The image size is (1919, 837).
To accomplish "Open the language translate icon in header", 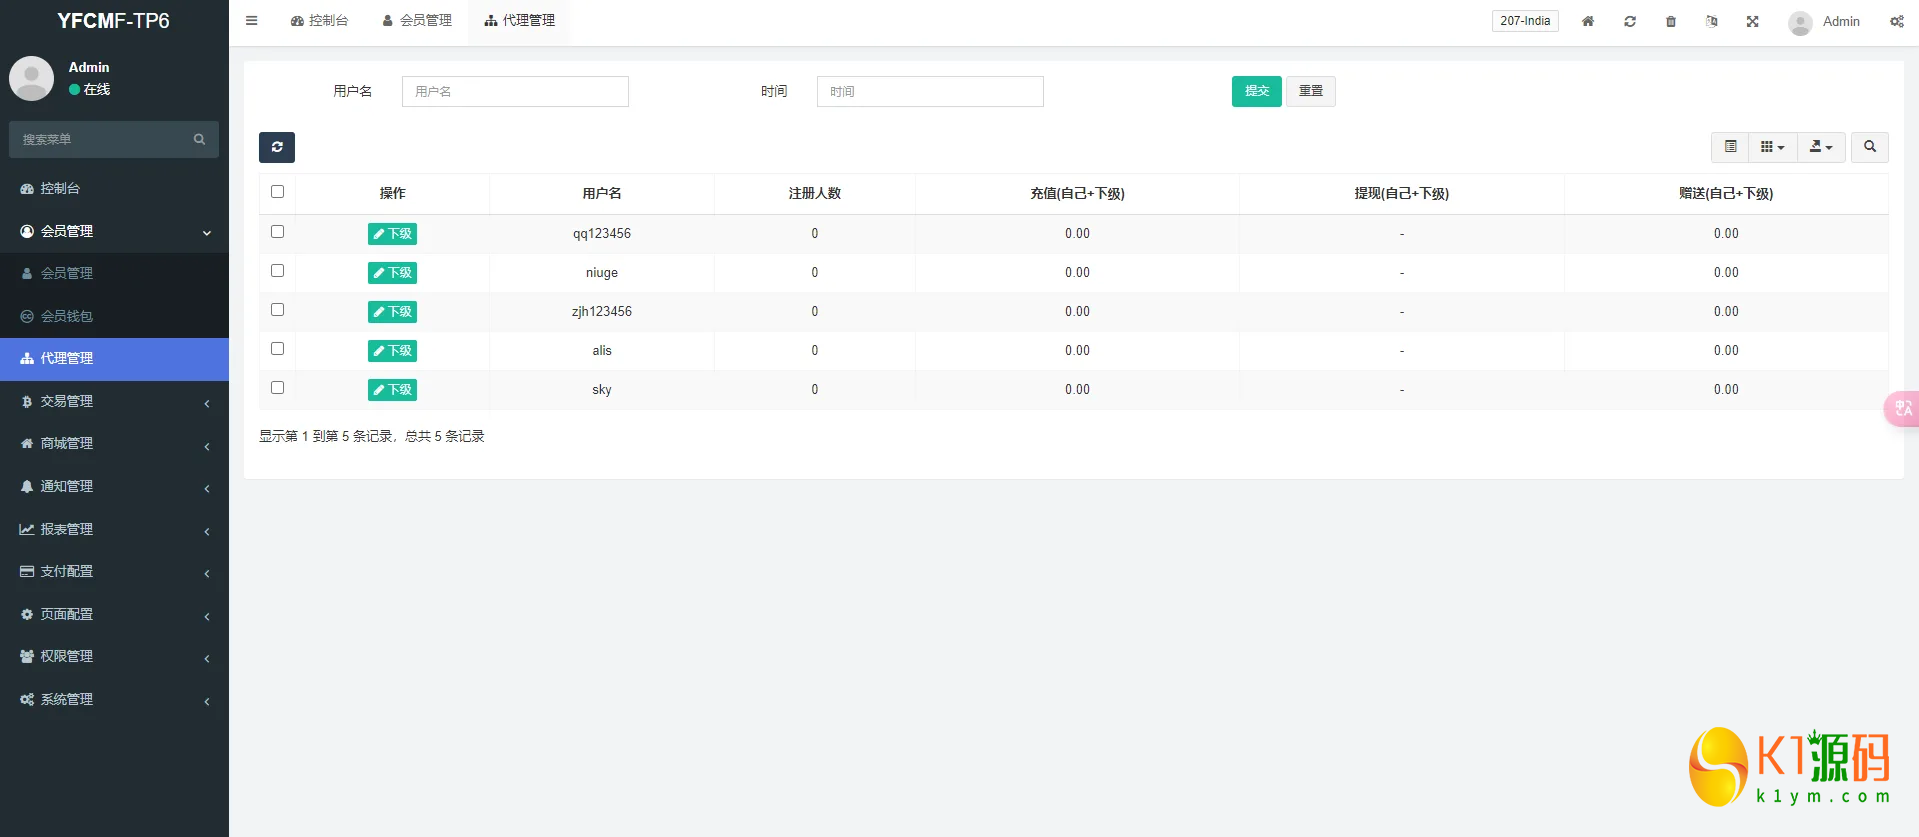I will 1711,21.
